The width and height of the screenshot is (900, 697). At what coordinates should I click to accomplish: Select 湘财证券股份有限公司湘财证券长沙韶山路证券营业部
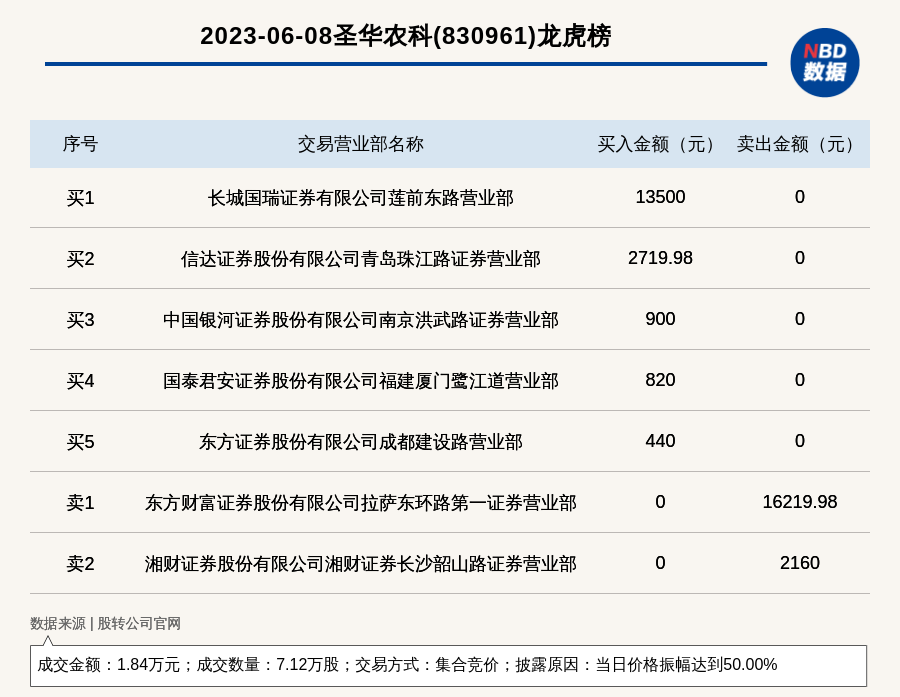coord(360,564)
